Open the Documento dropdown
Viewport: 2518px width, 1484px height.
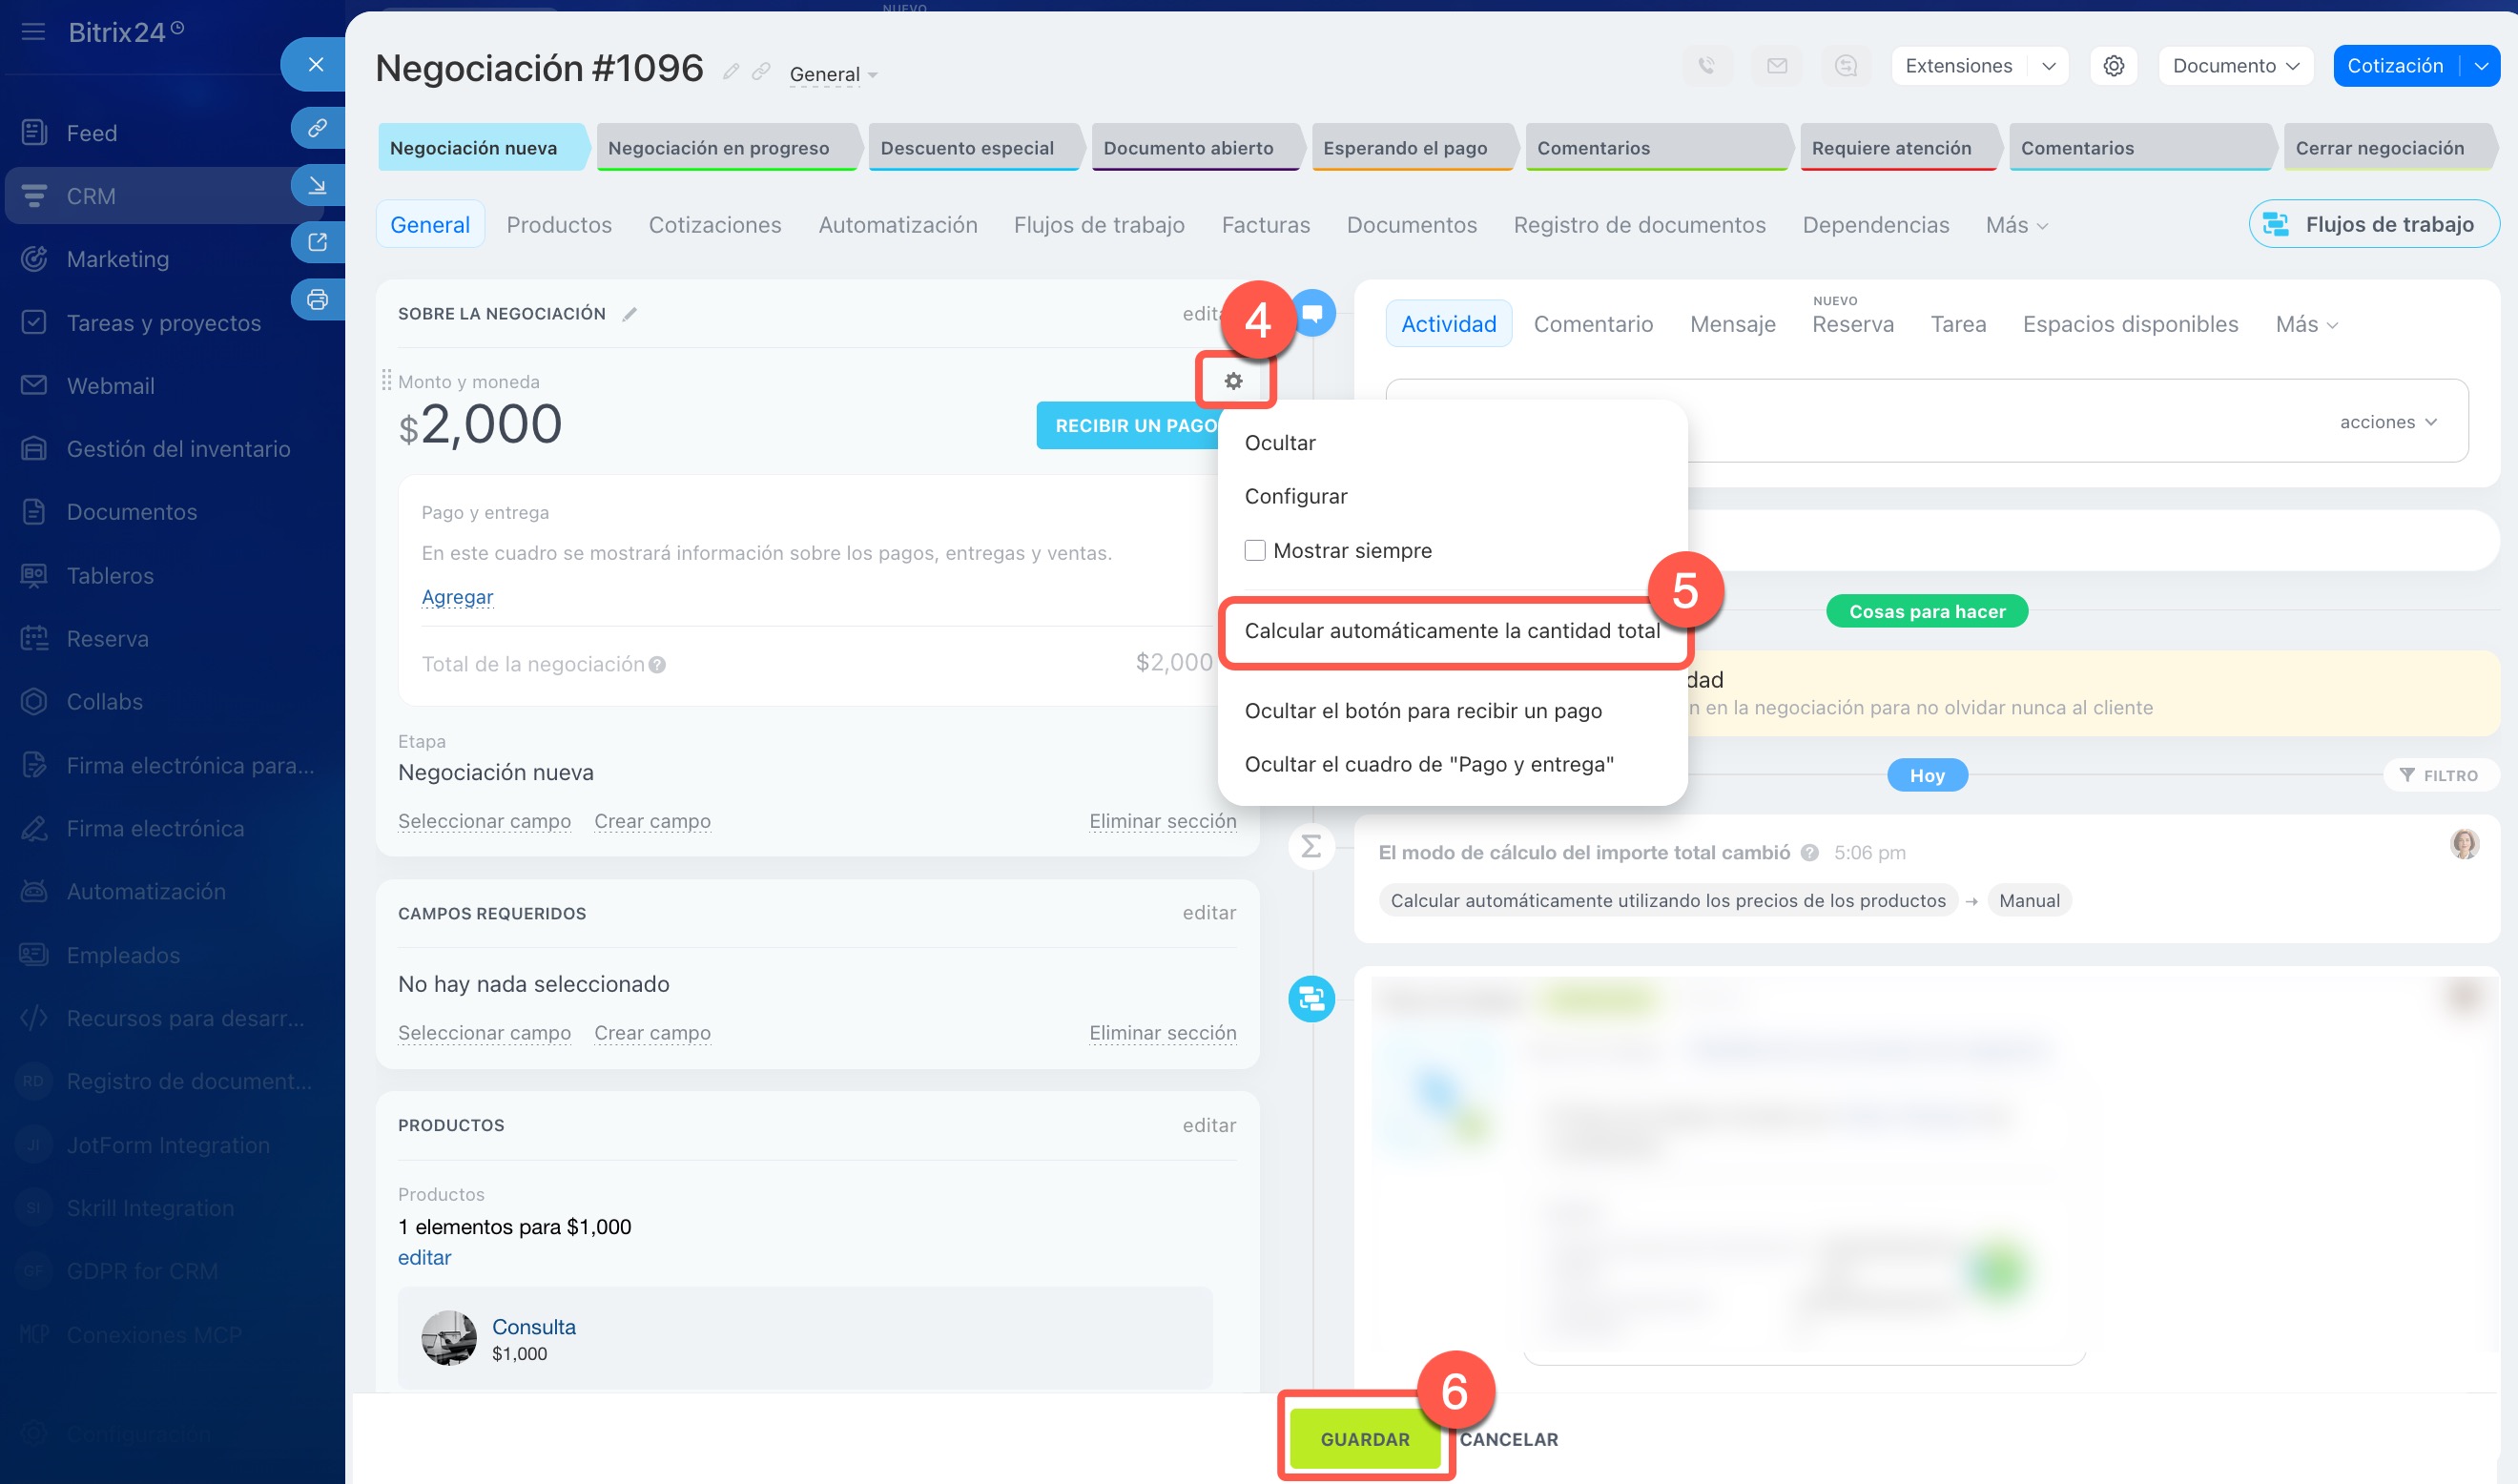point(2235,66)
